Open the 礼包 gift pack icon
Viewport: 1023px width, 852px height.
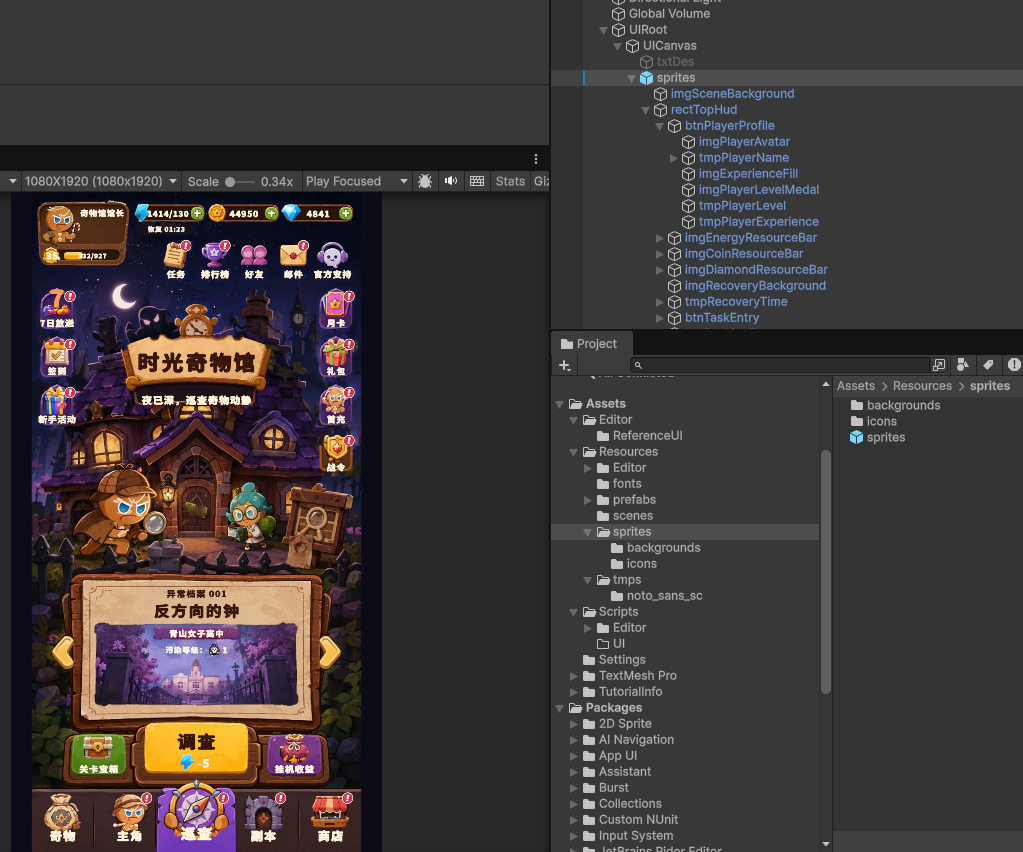[x=336, y=357]
